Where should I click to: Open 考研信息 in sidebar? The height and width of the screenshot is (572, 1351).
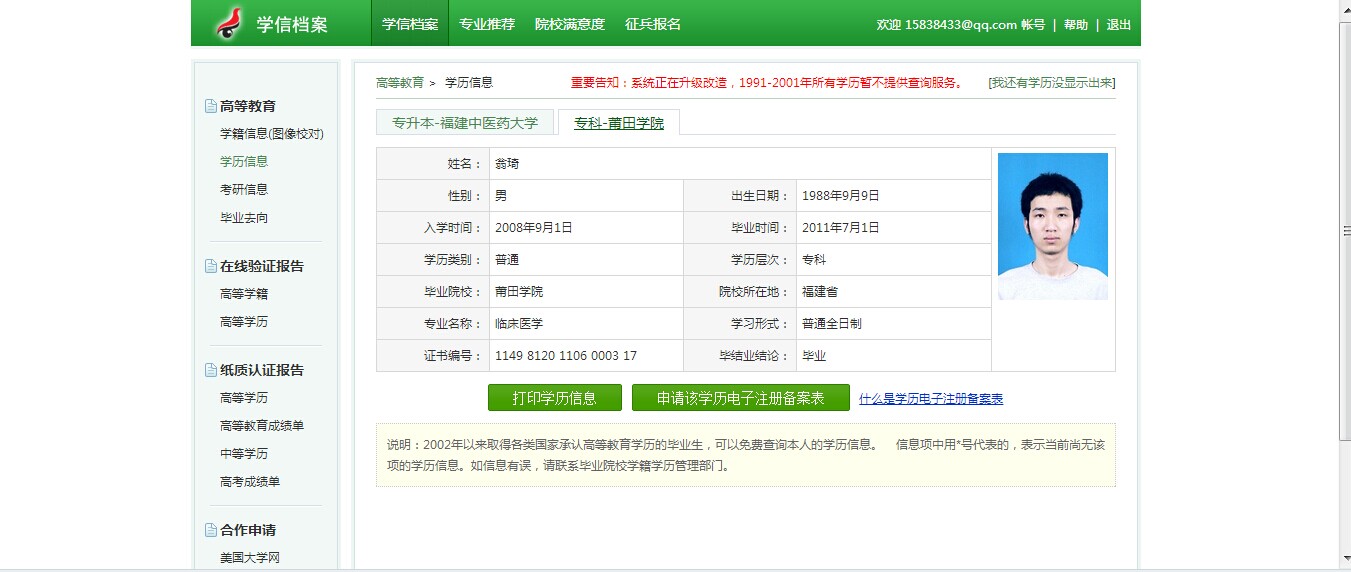[244, 189]
